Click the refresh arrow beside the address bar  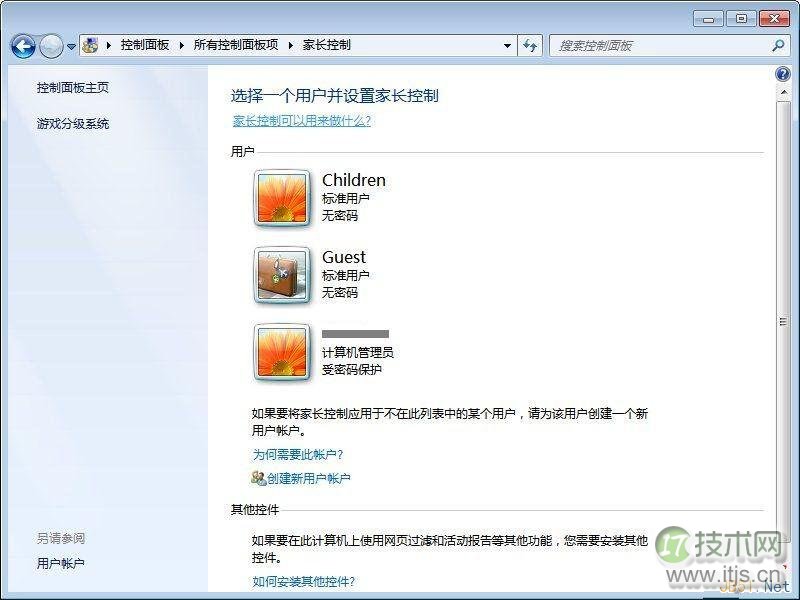[x=531, y=45]
